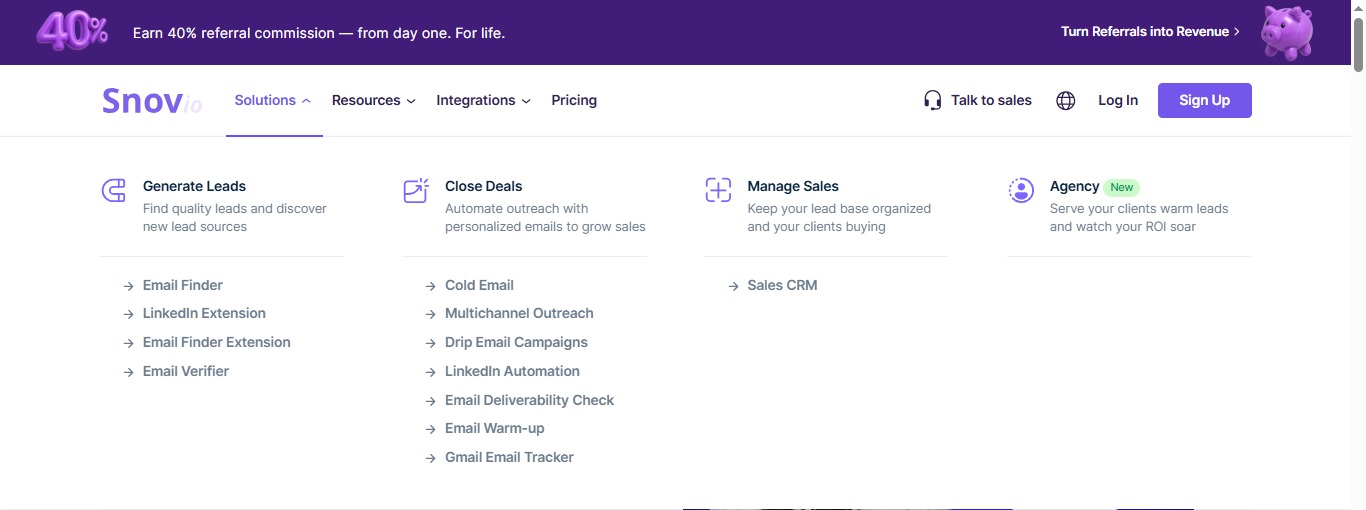
Task: Click the purple piggy bank image
Action: 1287,32
